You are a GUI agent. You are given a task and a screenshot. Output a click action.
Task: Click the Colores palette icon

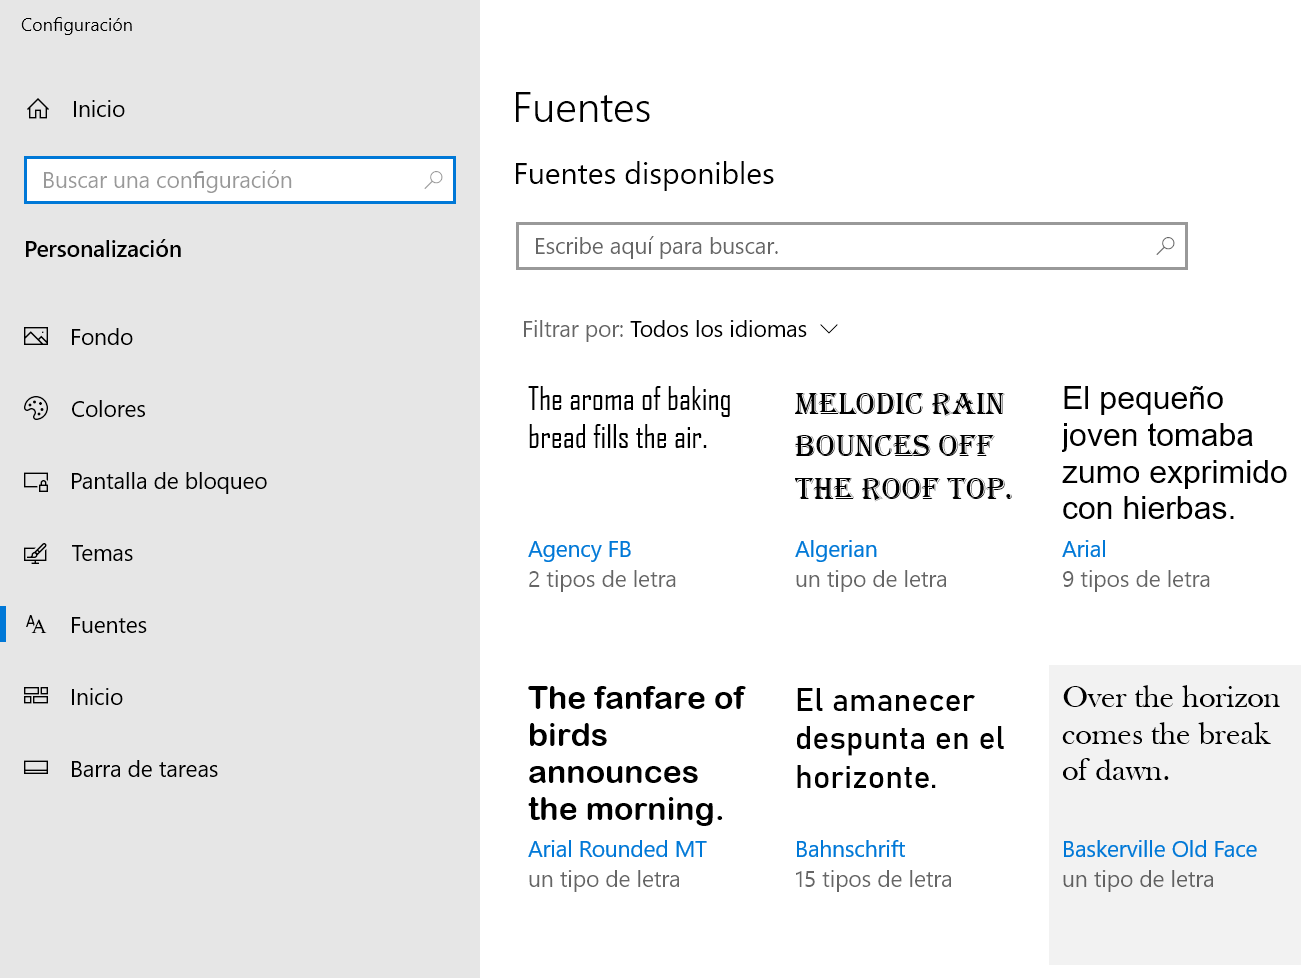pyautogui.click(x=36, y=409)
